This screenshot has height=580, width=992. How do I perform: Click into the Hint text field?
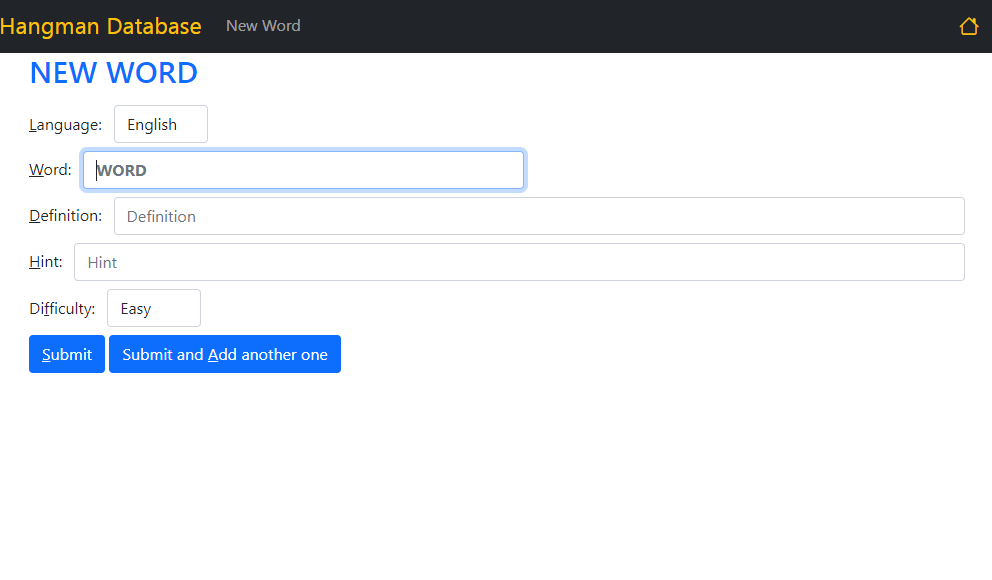(519, 262)
